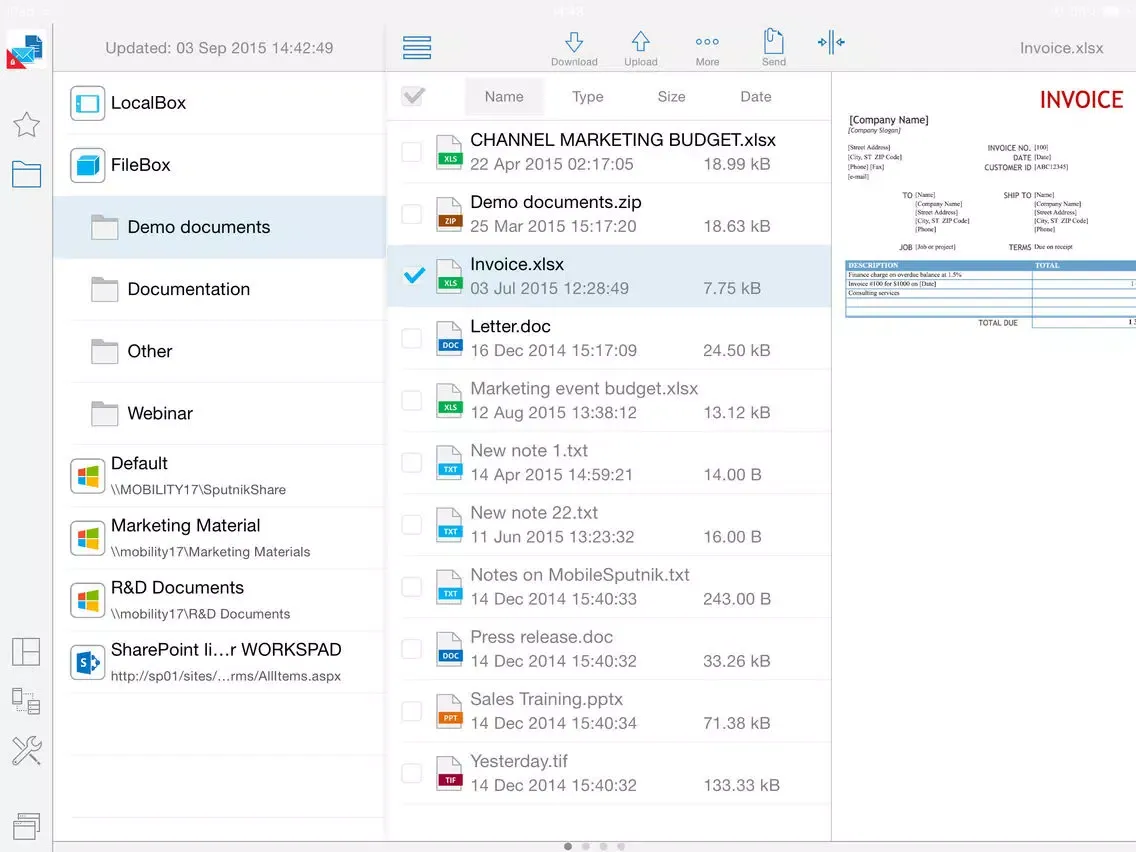Open the windows stack icon in sidebar
Viewport: 1136px width, 852px height.
point(26,825)
